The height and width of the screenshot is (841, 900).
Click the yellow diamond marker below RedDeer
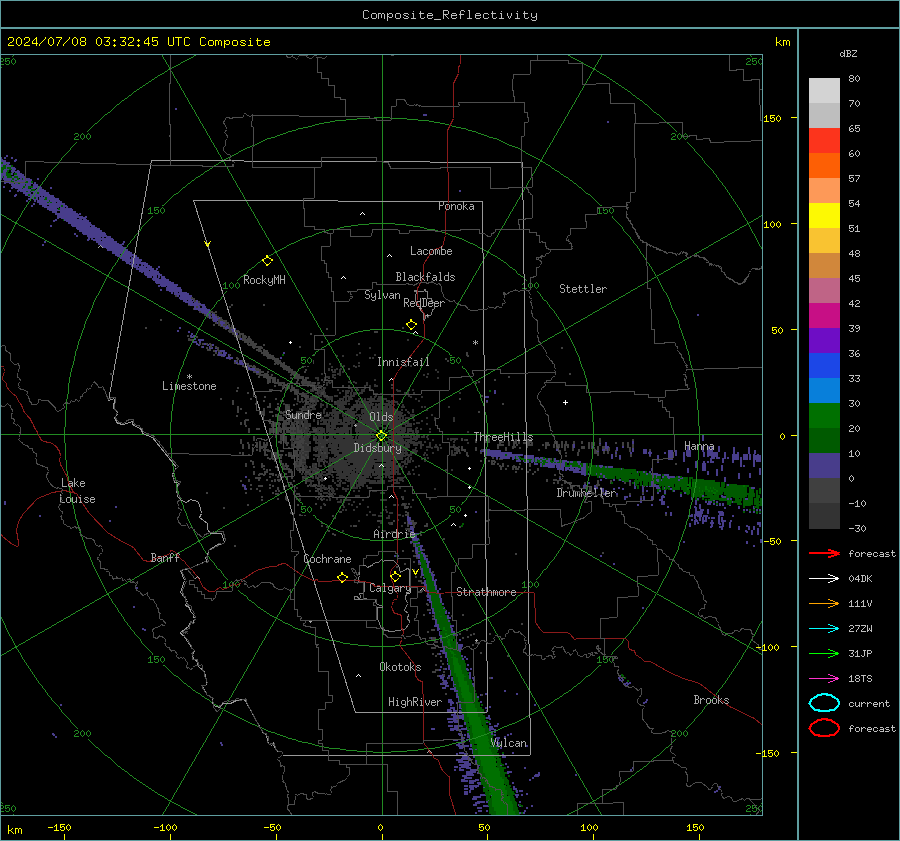click(x=411, y=325)
